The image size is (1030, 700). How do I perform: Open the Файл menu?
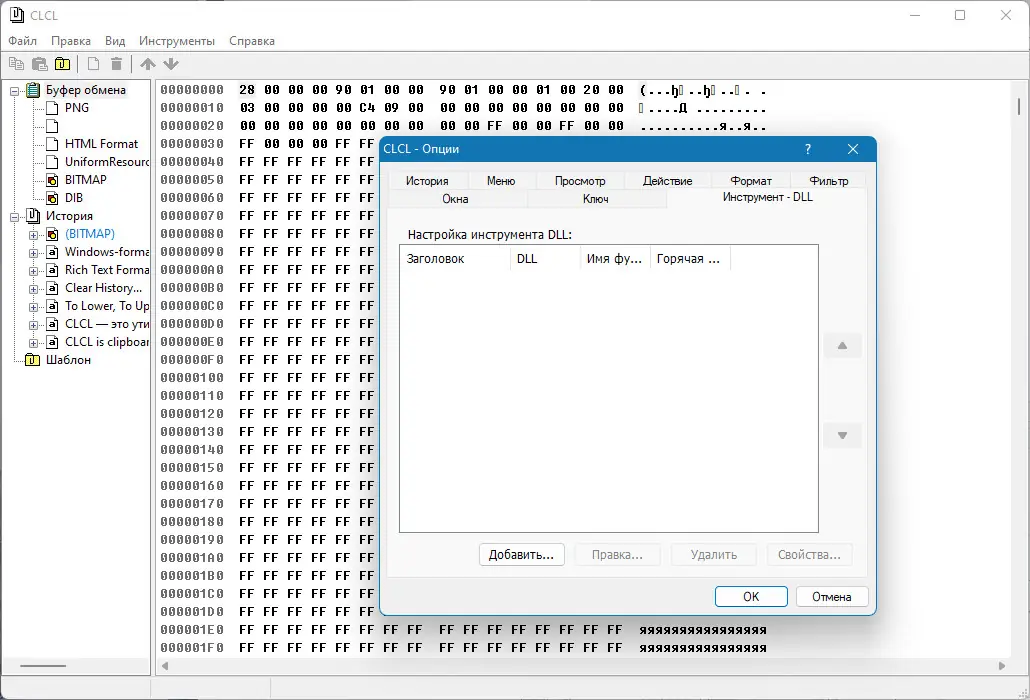pos(22,41)
